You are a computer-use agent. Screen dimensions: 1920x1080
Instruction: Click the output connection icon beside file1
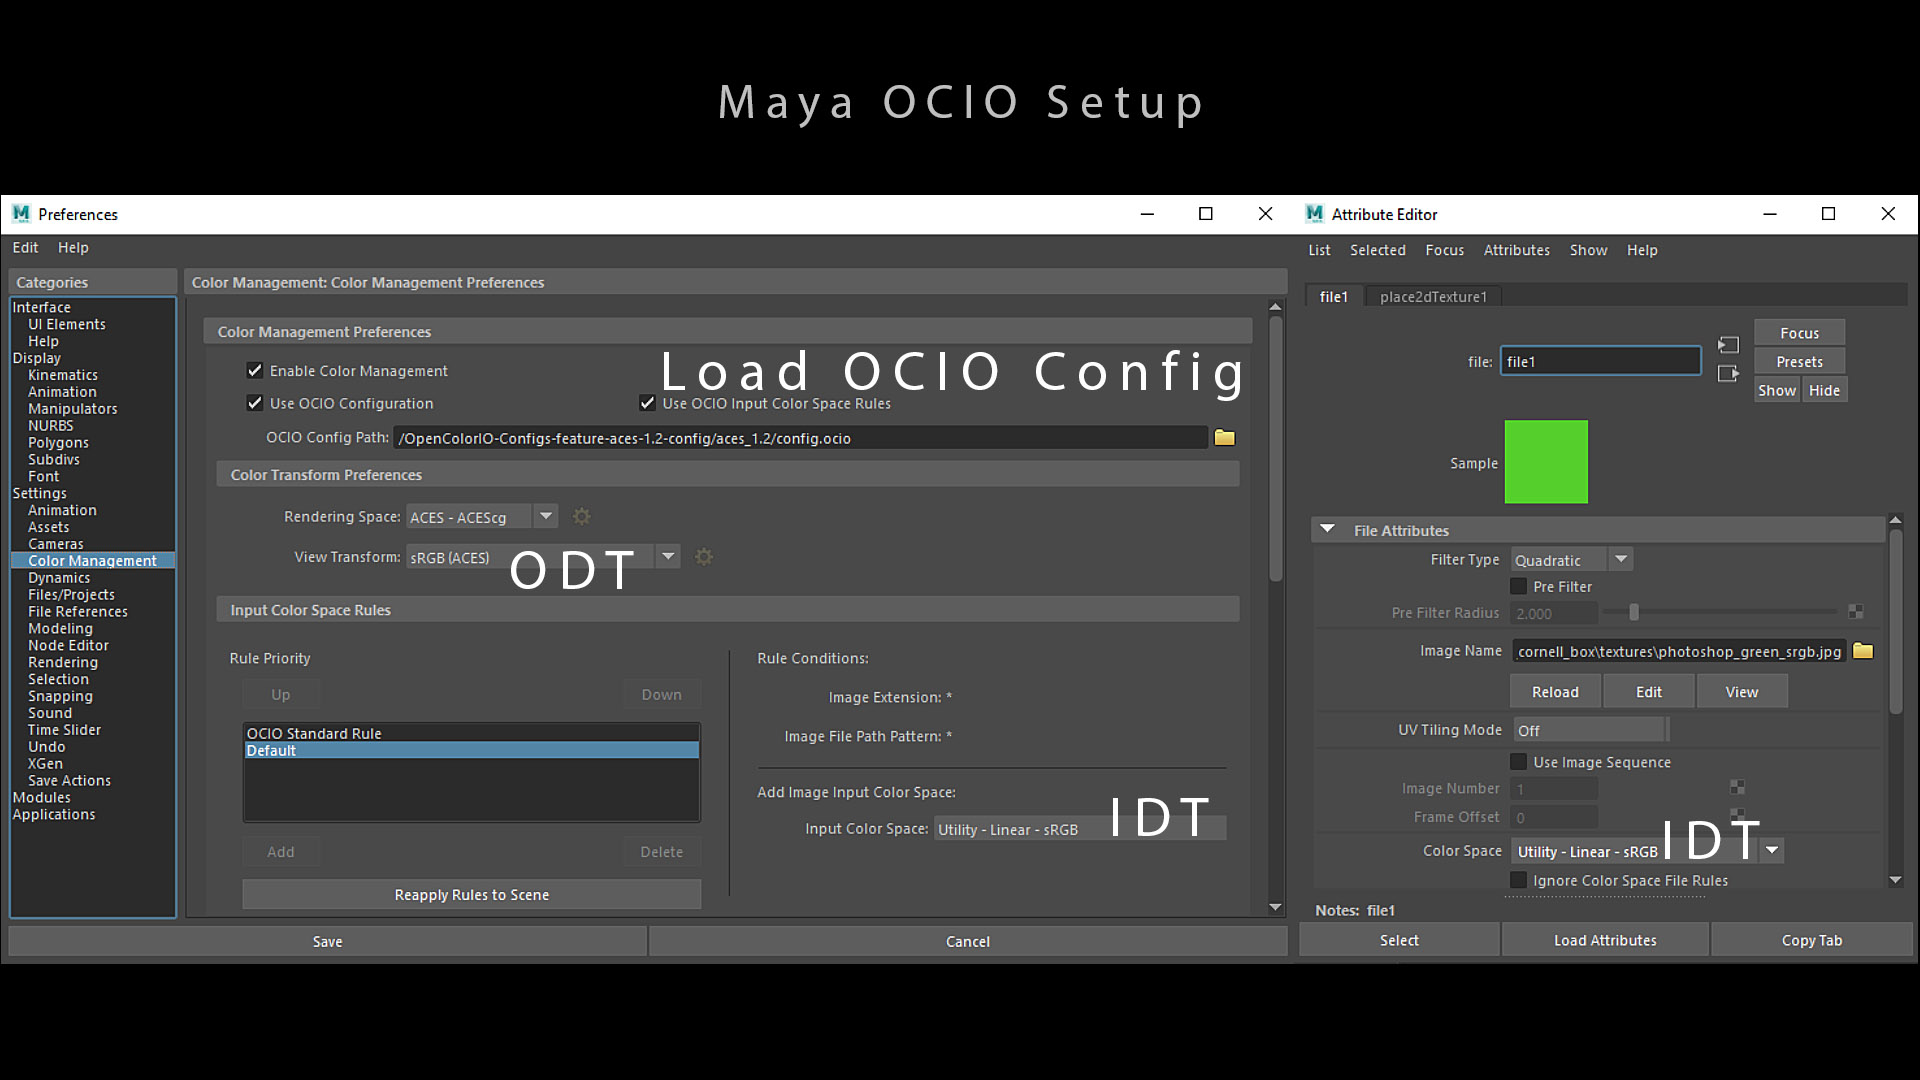[x=1728, y=374]
